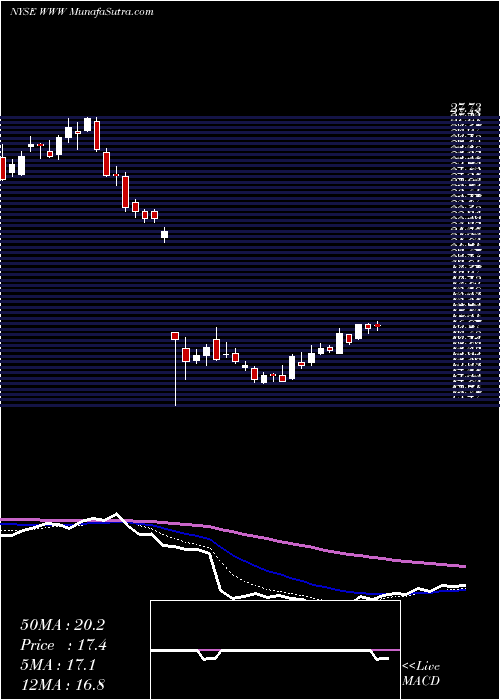Click the <<Live MACD label
This screenshot has height=700, width=500.
coord(421,674)
